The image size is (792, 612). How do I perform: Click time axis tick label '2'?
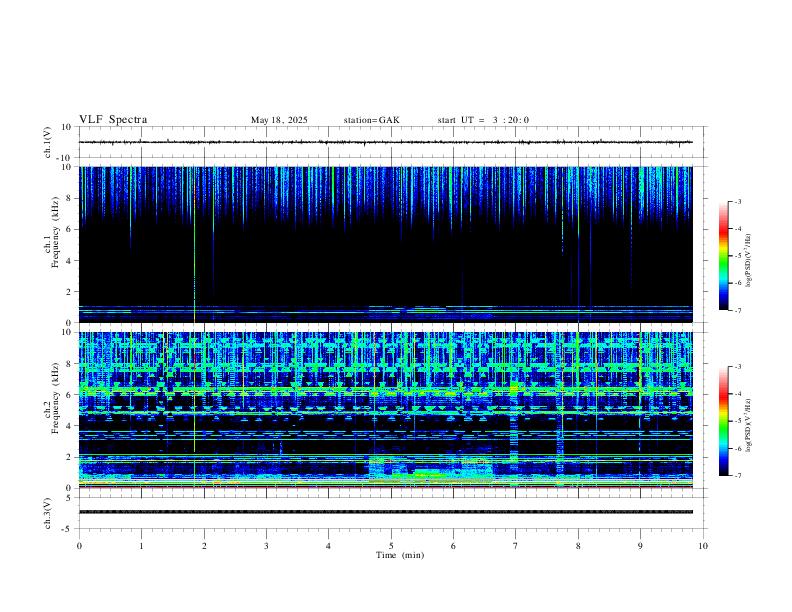[x=204, y=546]
